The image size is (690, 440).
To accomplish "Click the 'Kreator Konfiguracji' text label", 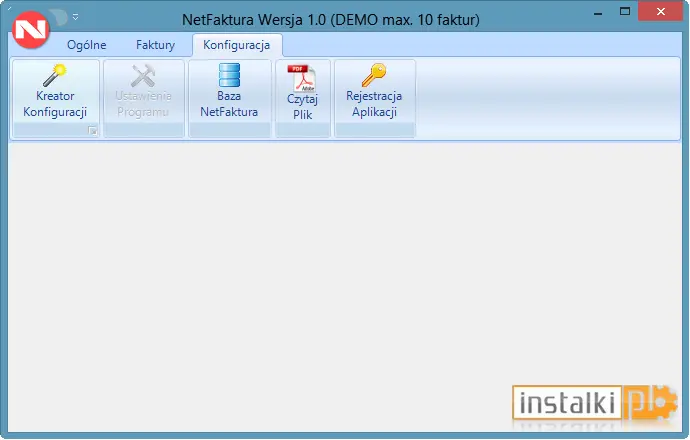I will point(55,104).
